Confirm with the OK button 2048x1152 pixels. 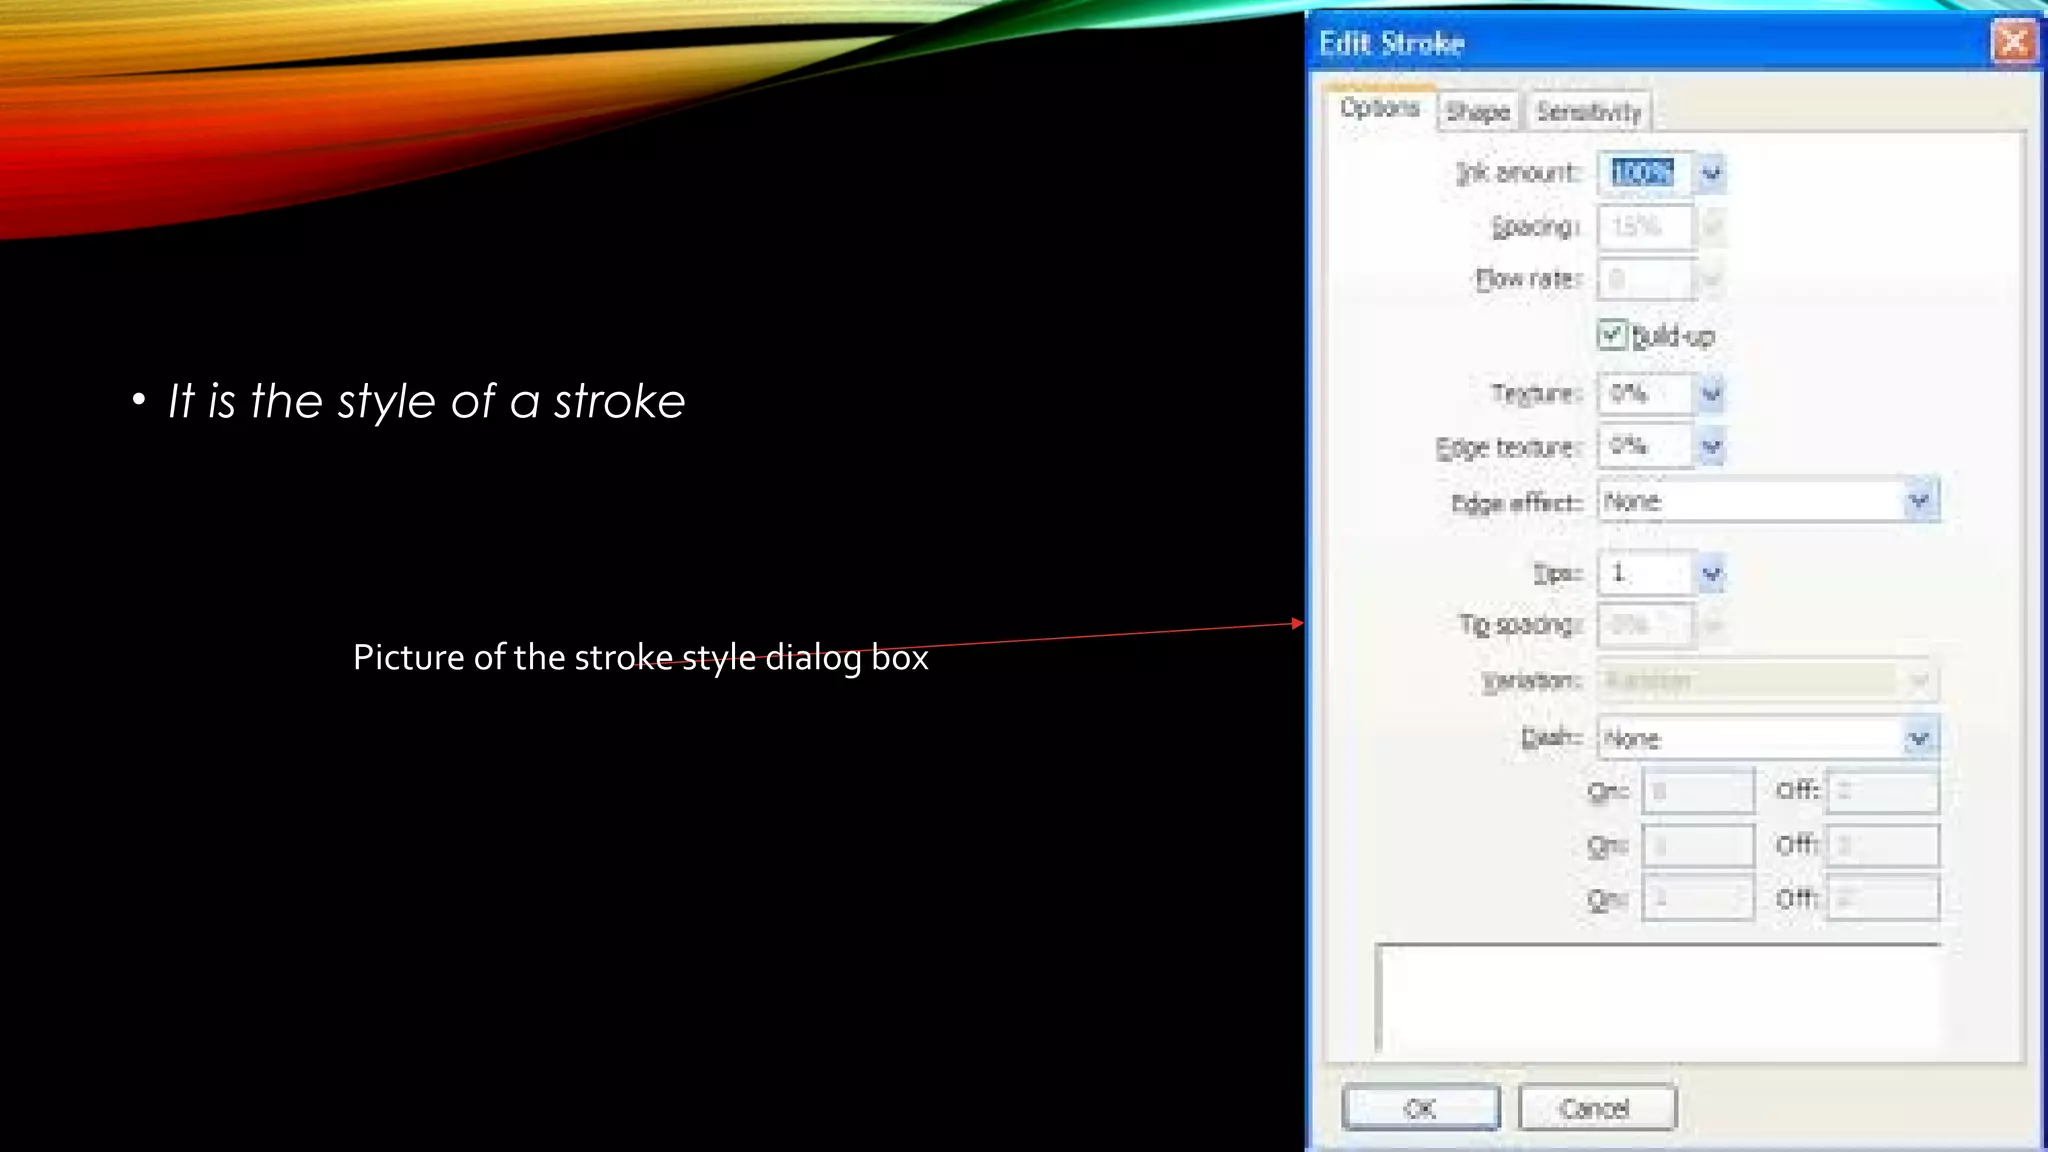pyautogui.click(x=1421, y=1108)
